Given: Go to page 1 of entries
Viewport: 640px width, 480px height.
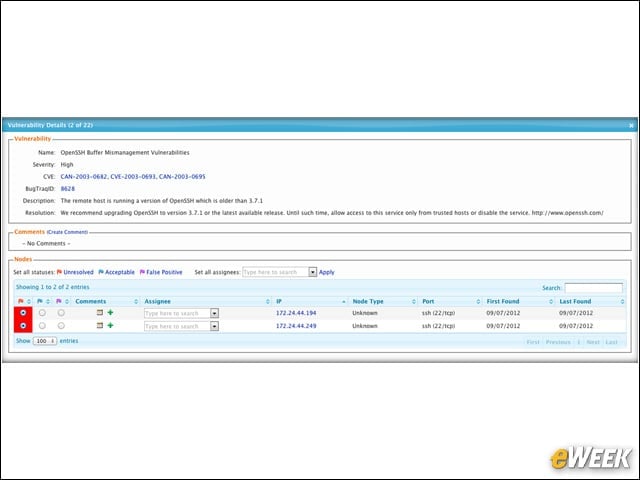Looking at the screenshot, I should coord(578,342).
